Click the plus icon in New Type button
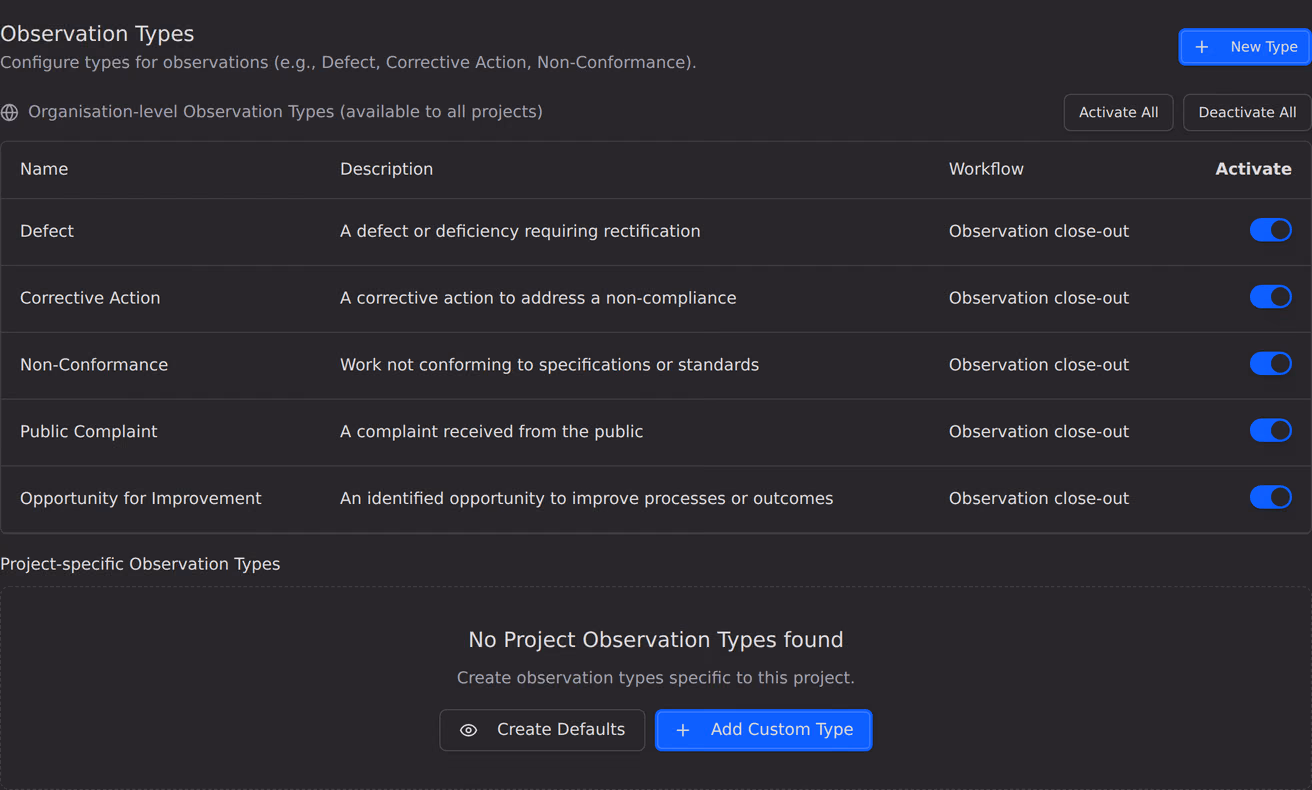1312x790 pixels. pos(1202,47)
